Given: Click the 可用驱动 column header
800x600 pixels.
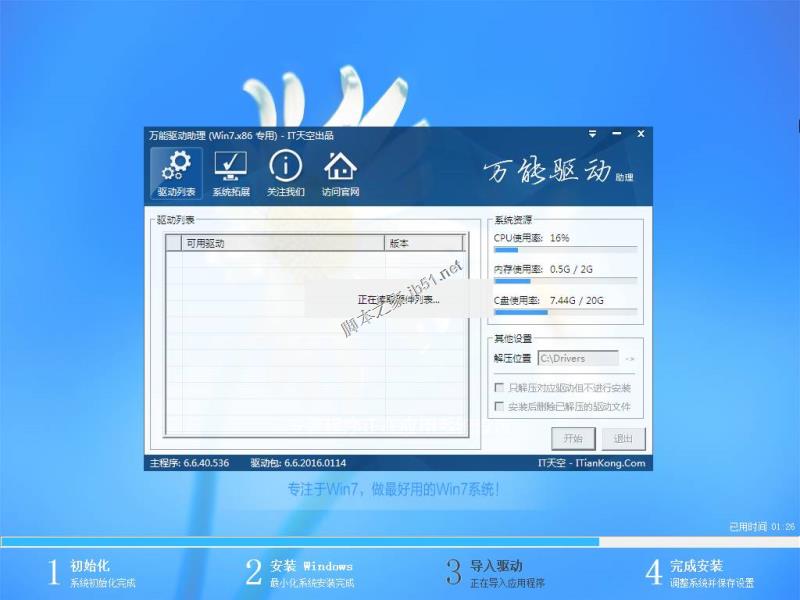Looking at the screenshot, I should coord(283,243).
